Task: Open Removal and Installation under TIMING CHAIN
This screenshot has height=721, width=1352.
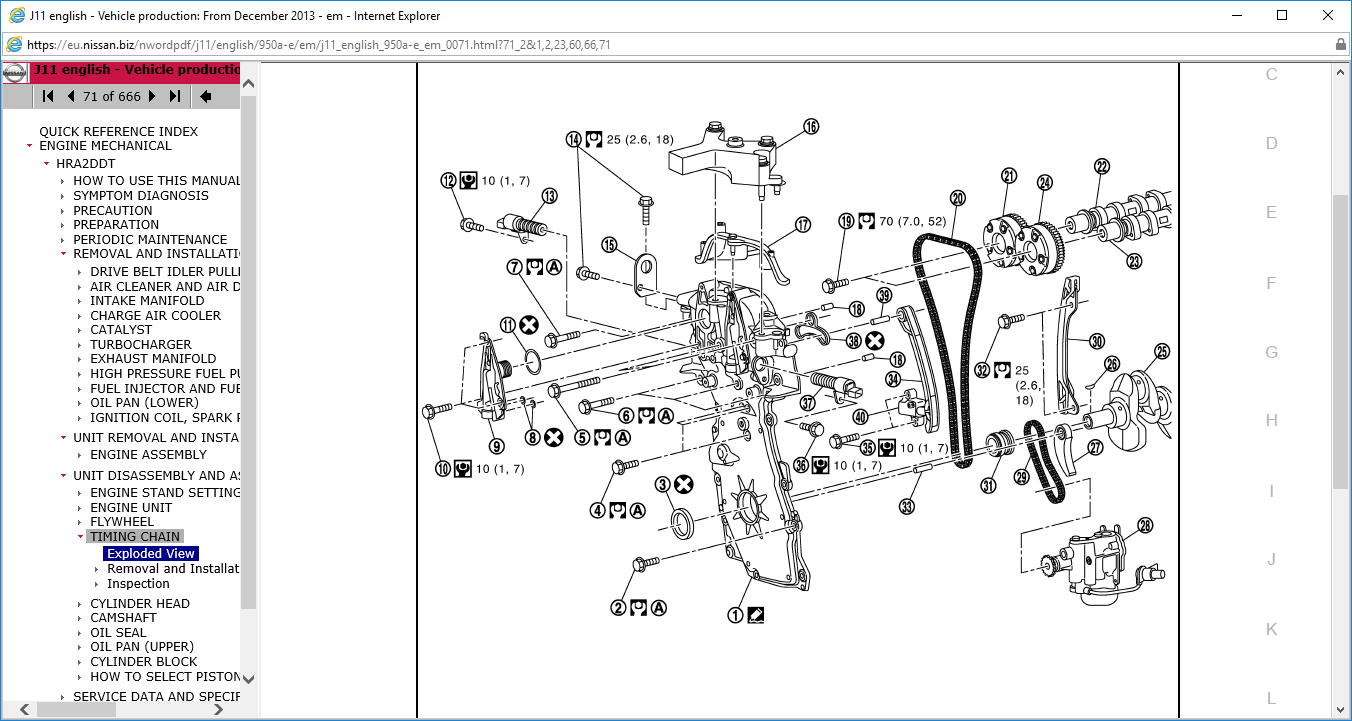Action: point(173,569)
